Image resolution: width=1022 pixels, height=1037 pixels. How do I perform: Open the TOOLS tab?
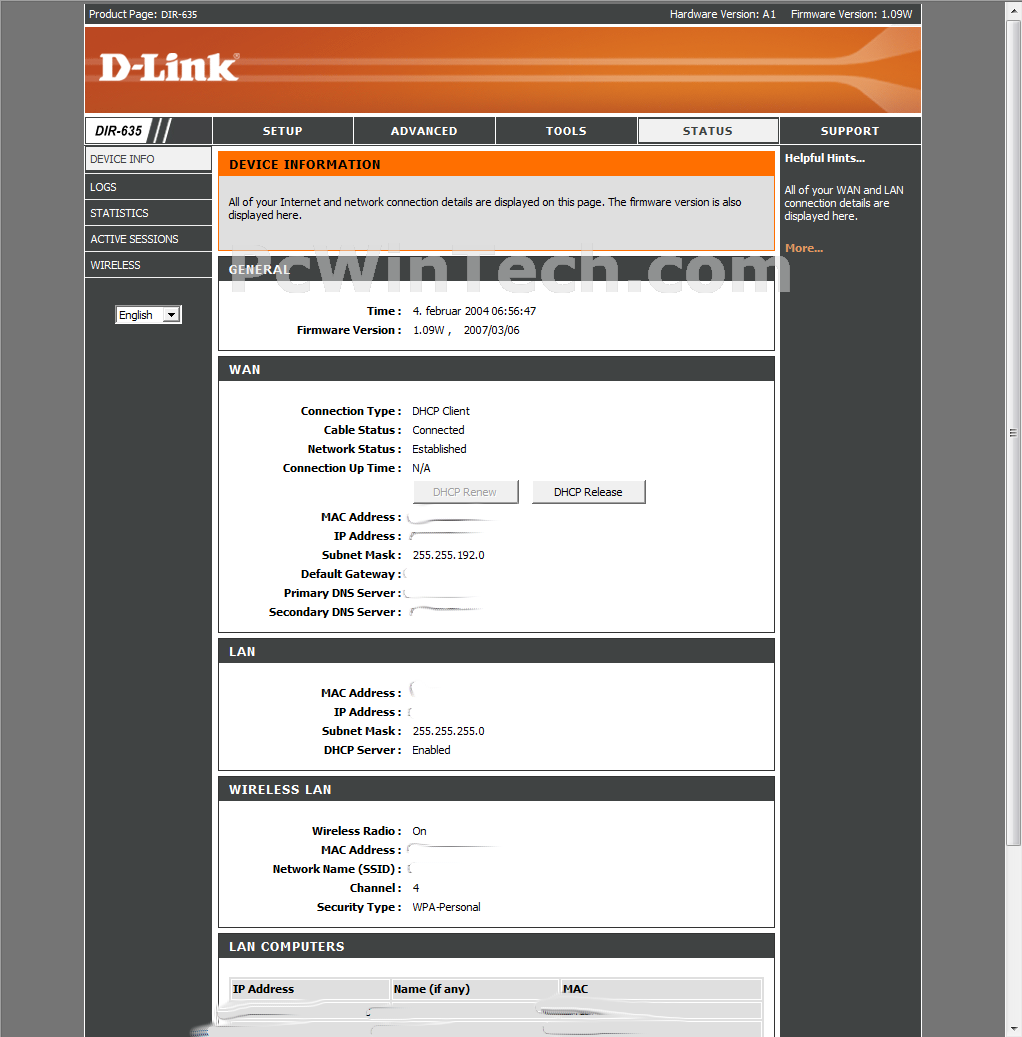pyautogui.click(x=566, y=131)
